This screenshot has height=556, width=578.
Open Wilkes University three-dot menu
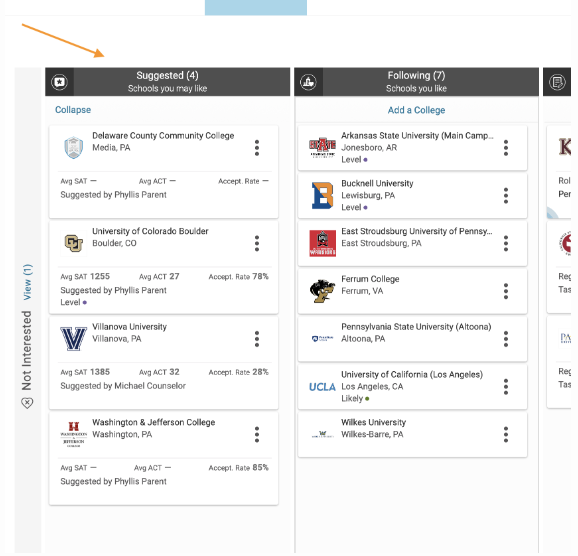pos(506,434)
